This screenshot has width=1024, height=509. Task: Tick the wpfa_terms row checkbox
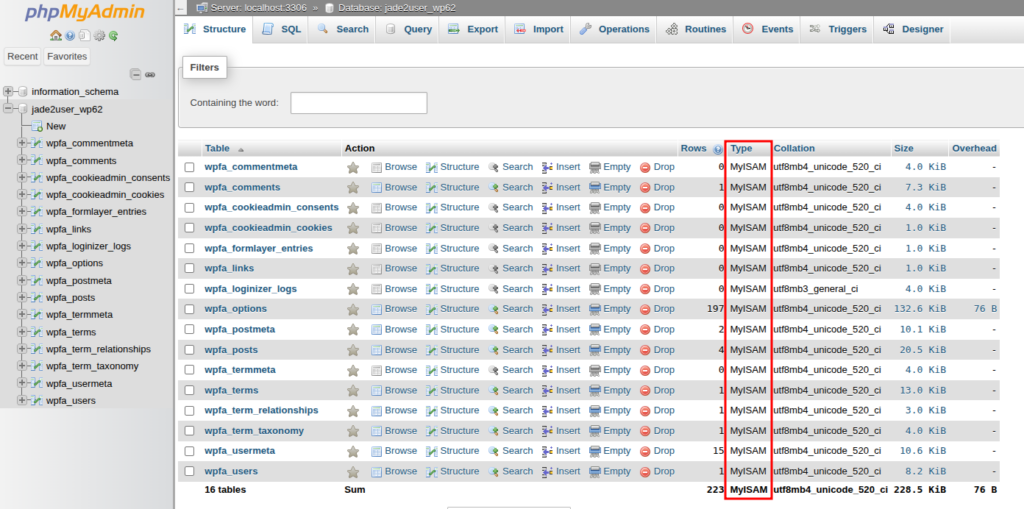(189, 391)
